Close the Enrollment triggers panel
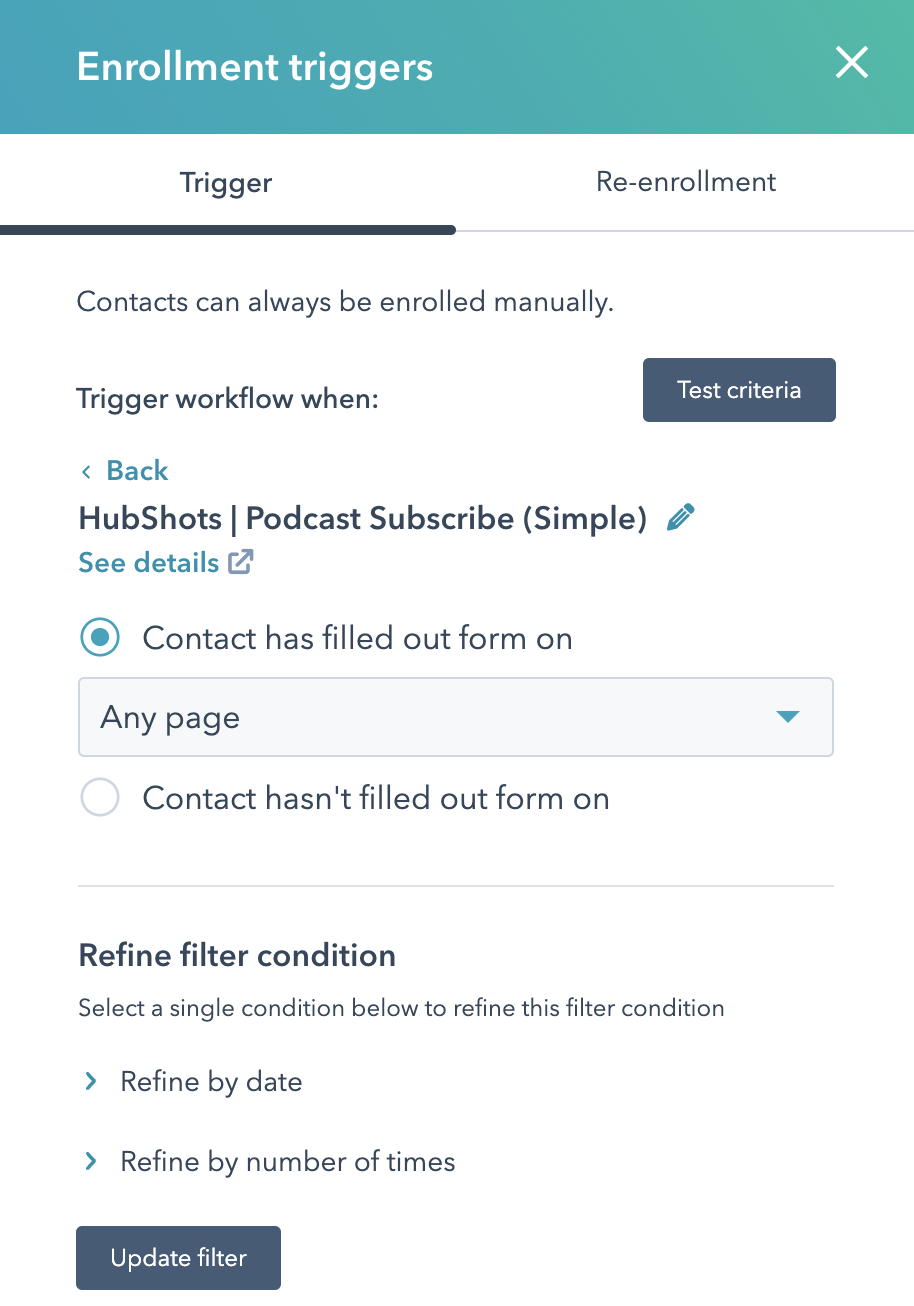Screen dimensions: 914x1306 coord(852,65)
